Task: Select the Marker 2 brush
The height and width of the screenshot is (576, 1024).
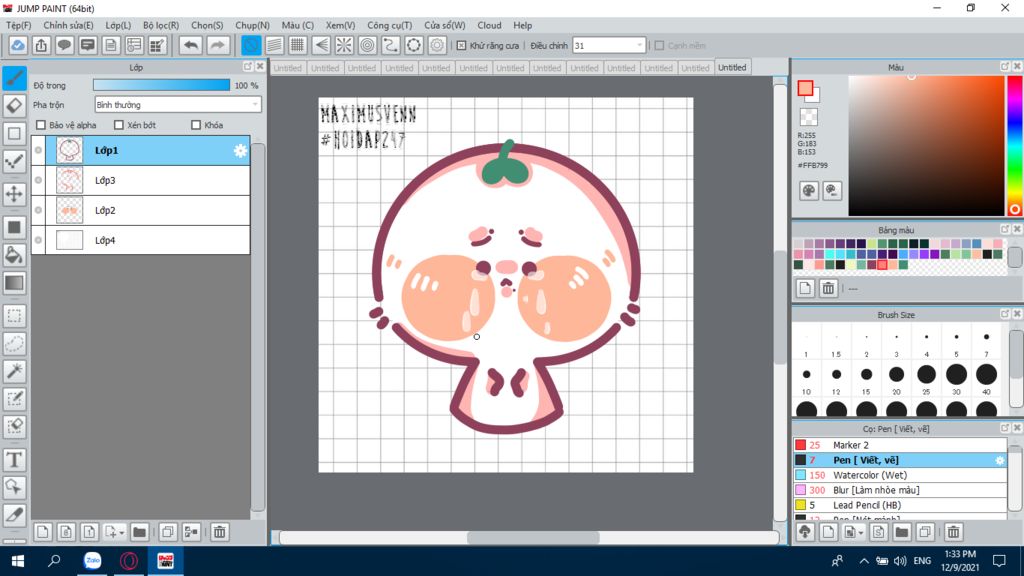Action: (900, 445)
